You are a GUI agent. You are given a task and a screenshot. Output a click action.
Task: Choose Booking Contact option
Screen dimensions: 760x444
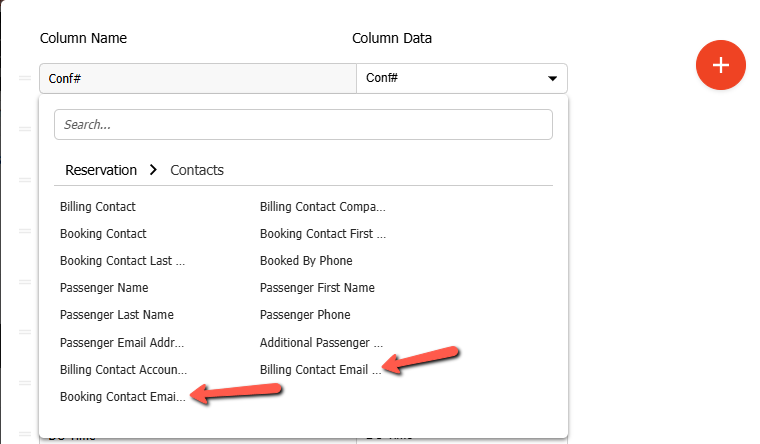(103, 234)
